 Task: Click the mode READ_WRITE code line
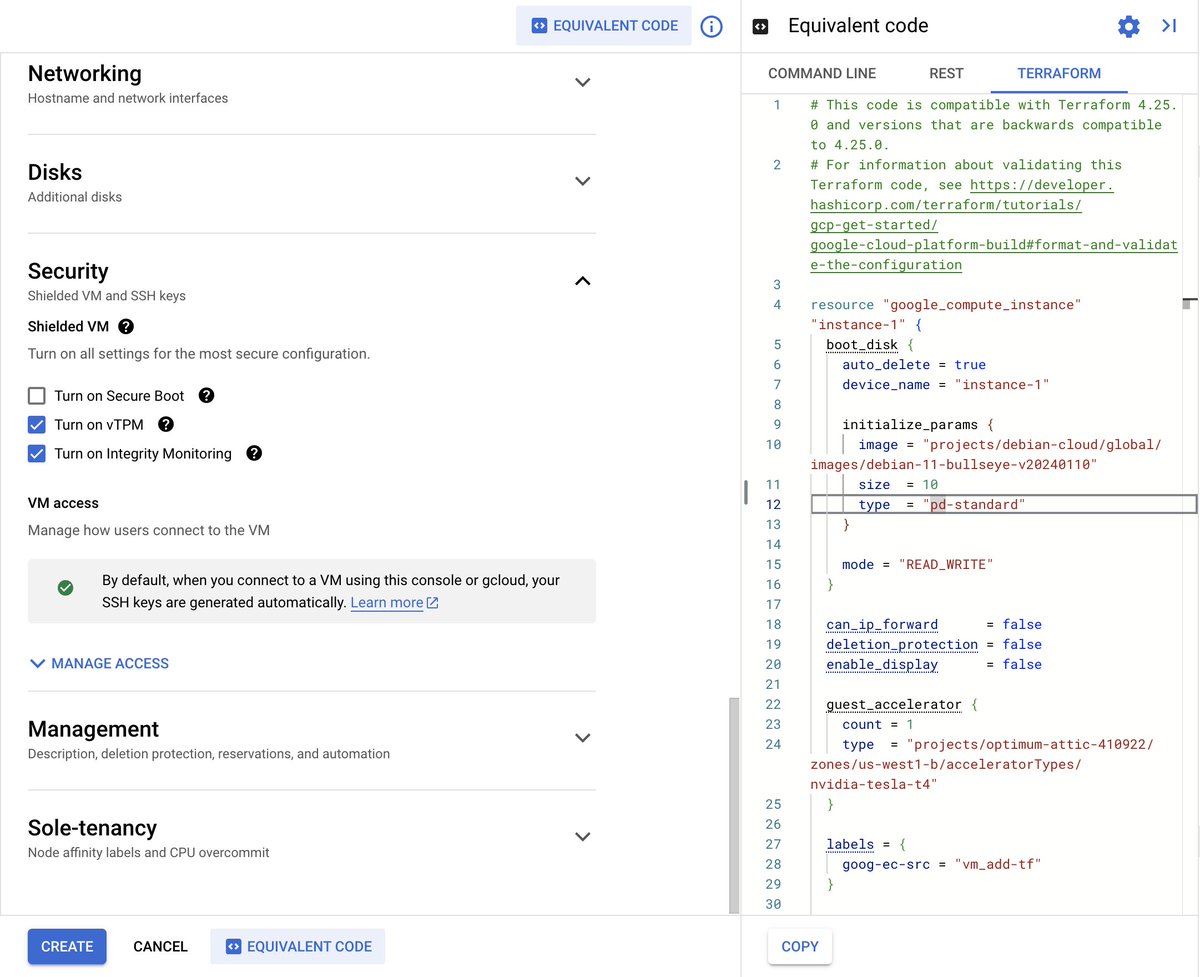[918, 565]
